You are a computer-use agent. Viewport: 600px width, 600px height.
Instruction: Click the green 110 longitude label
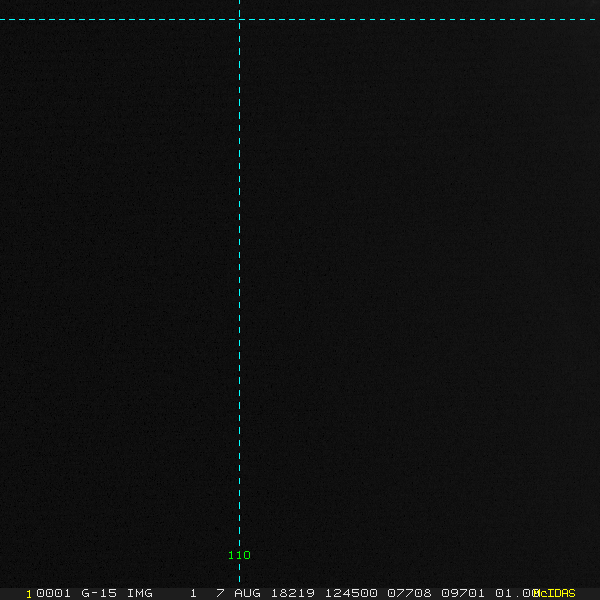point(239,555)
